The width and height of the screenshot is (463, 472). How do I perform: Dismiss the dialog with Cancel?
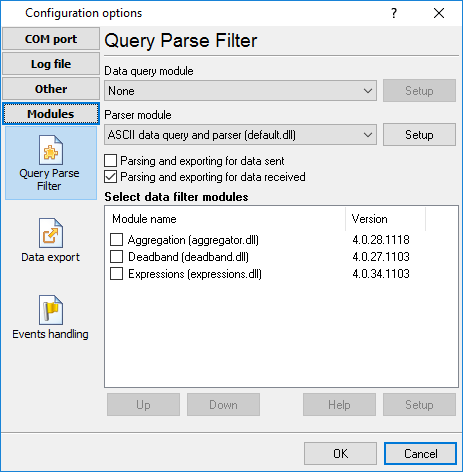point(420,453)
